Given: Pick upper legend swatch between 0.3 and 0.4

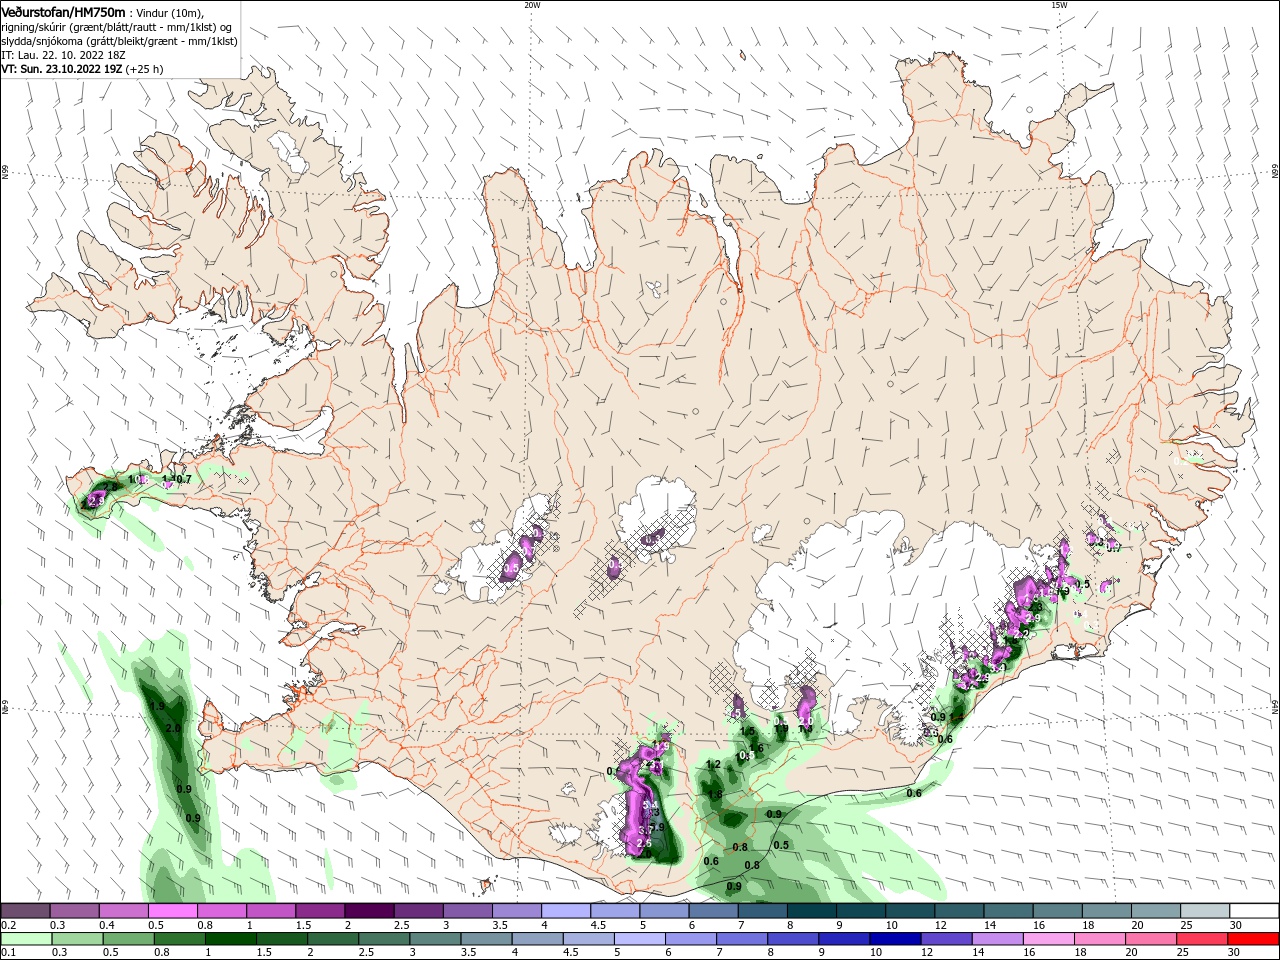Looking at the screenshot, I should pos(75,911).
